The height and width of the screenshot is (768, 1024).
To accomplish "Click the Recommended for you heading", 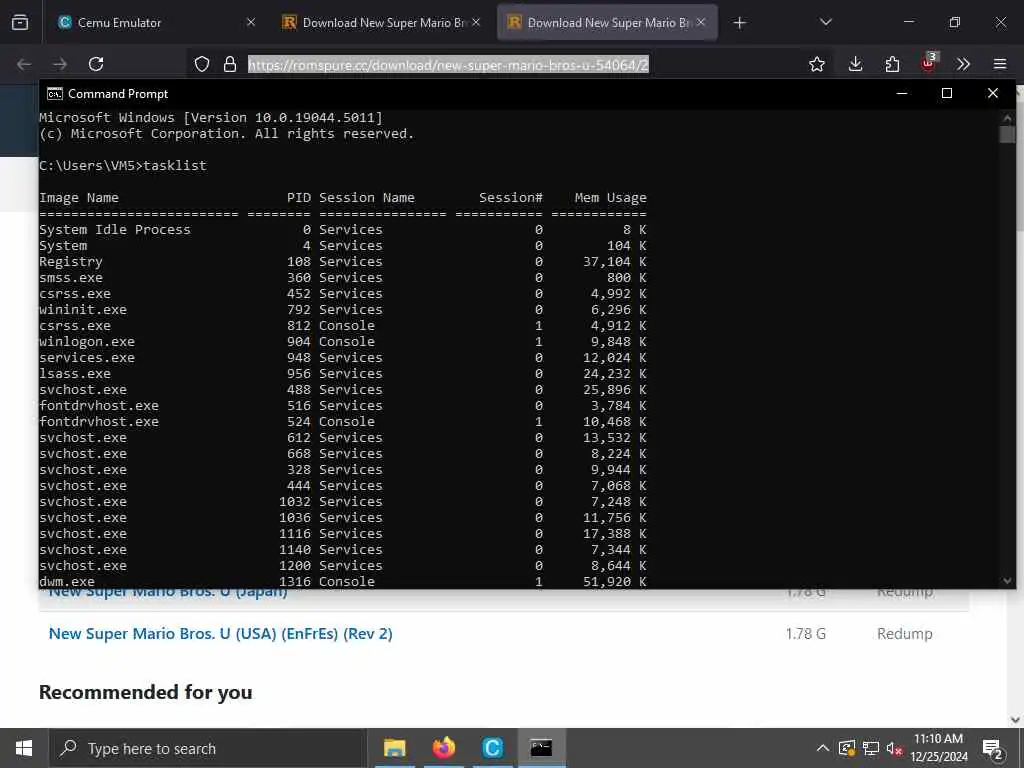I will (x=146, y=692).
